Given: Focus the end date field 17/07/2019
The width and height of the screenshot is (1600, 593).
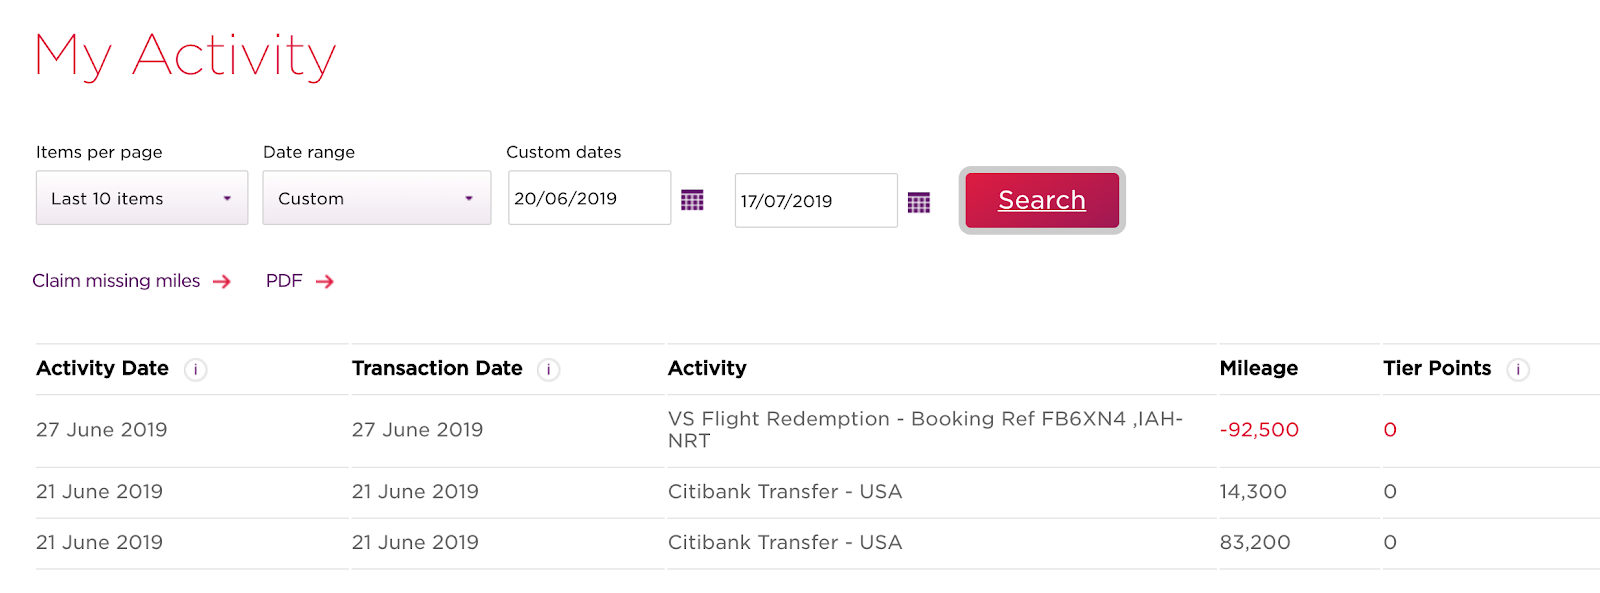Looking at the screenshot, I should click(x=814, y=201).
